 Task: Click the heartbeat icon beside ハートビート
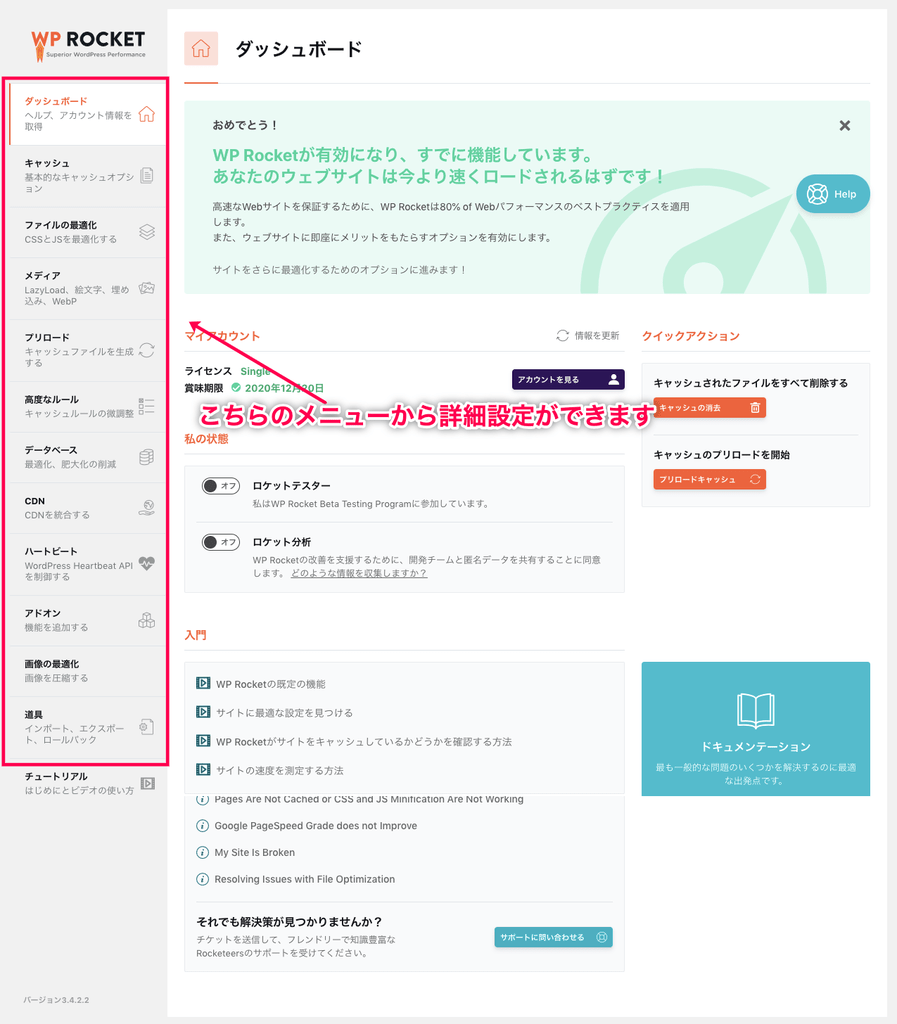click(147, 564)
